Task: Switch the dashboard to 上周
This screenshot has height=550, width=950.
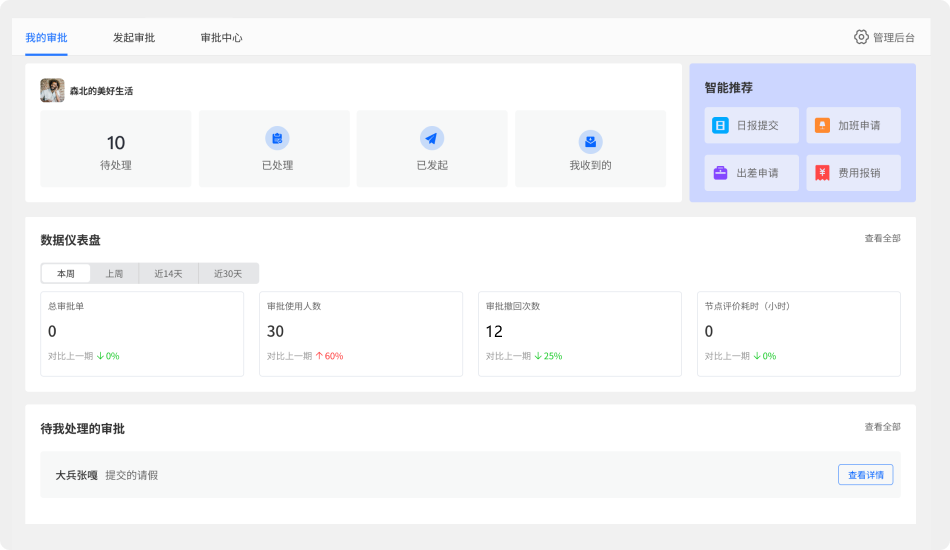Action: click(114, 274)
